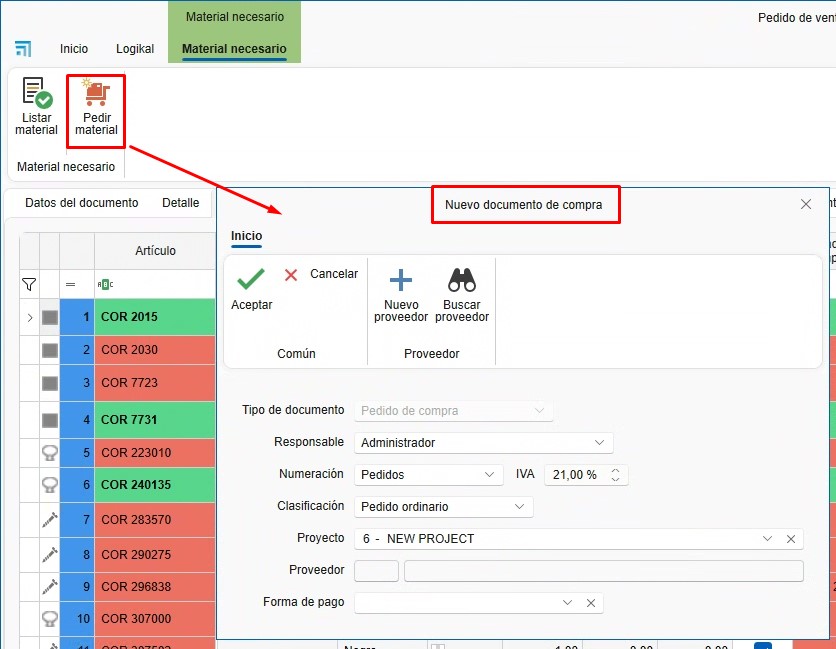Open the Responsable dropdown
This screenshot has height=649, width=836.
484,443
